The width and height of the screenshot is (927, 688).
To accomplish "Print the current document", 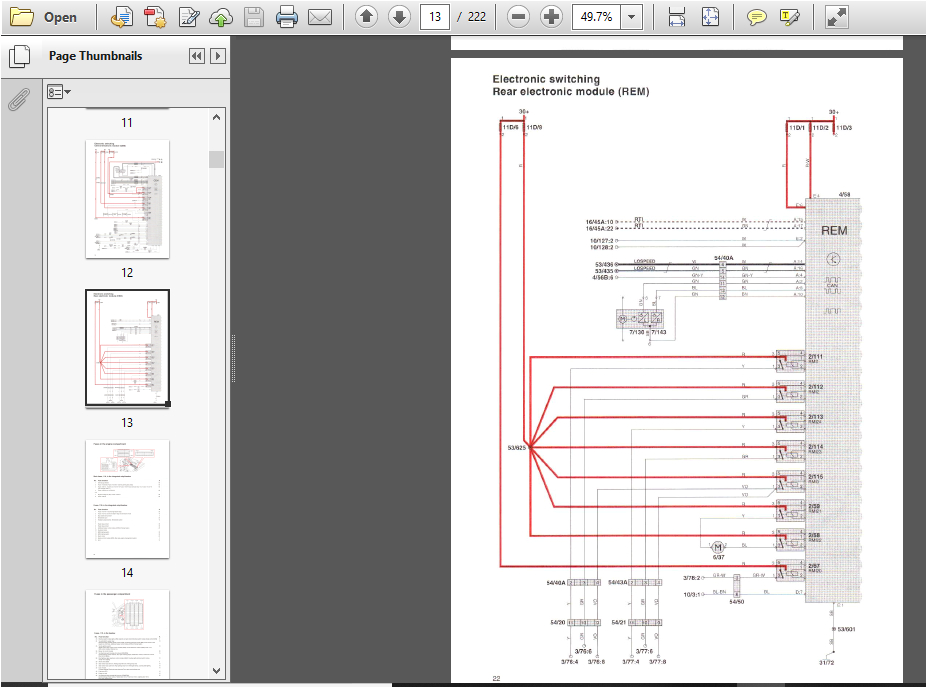I will coord(289,17).
